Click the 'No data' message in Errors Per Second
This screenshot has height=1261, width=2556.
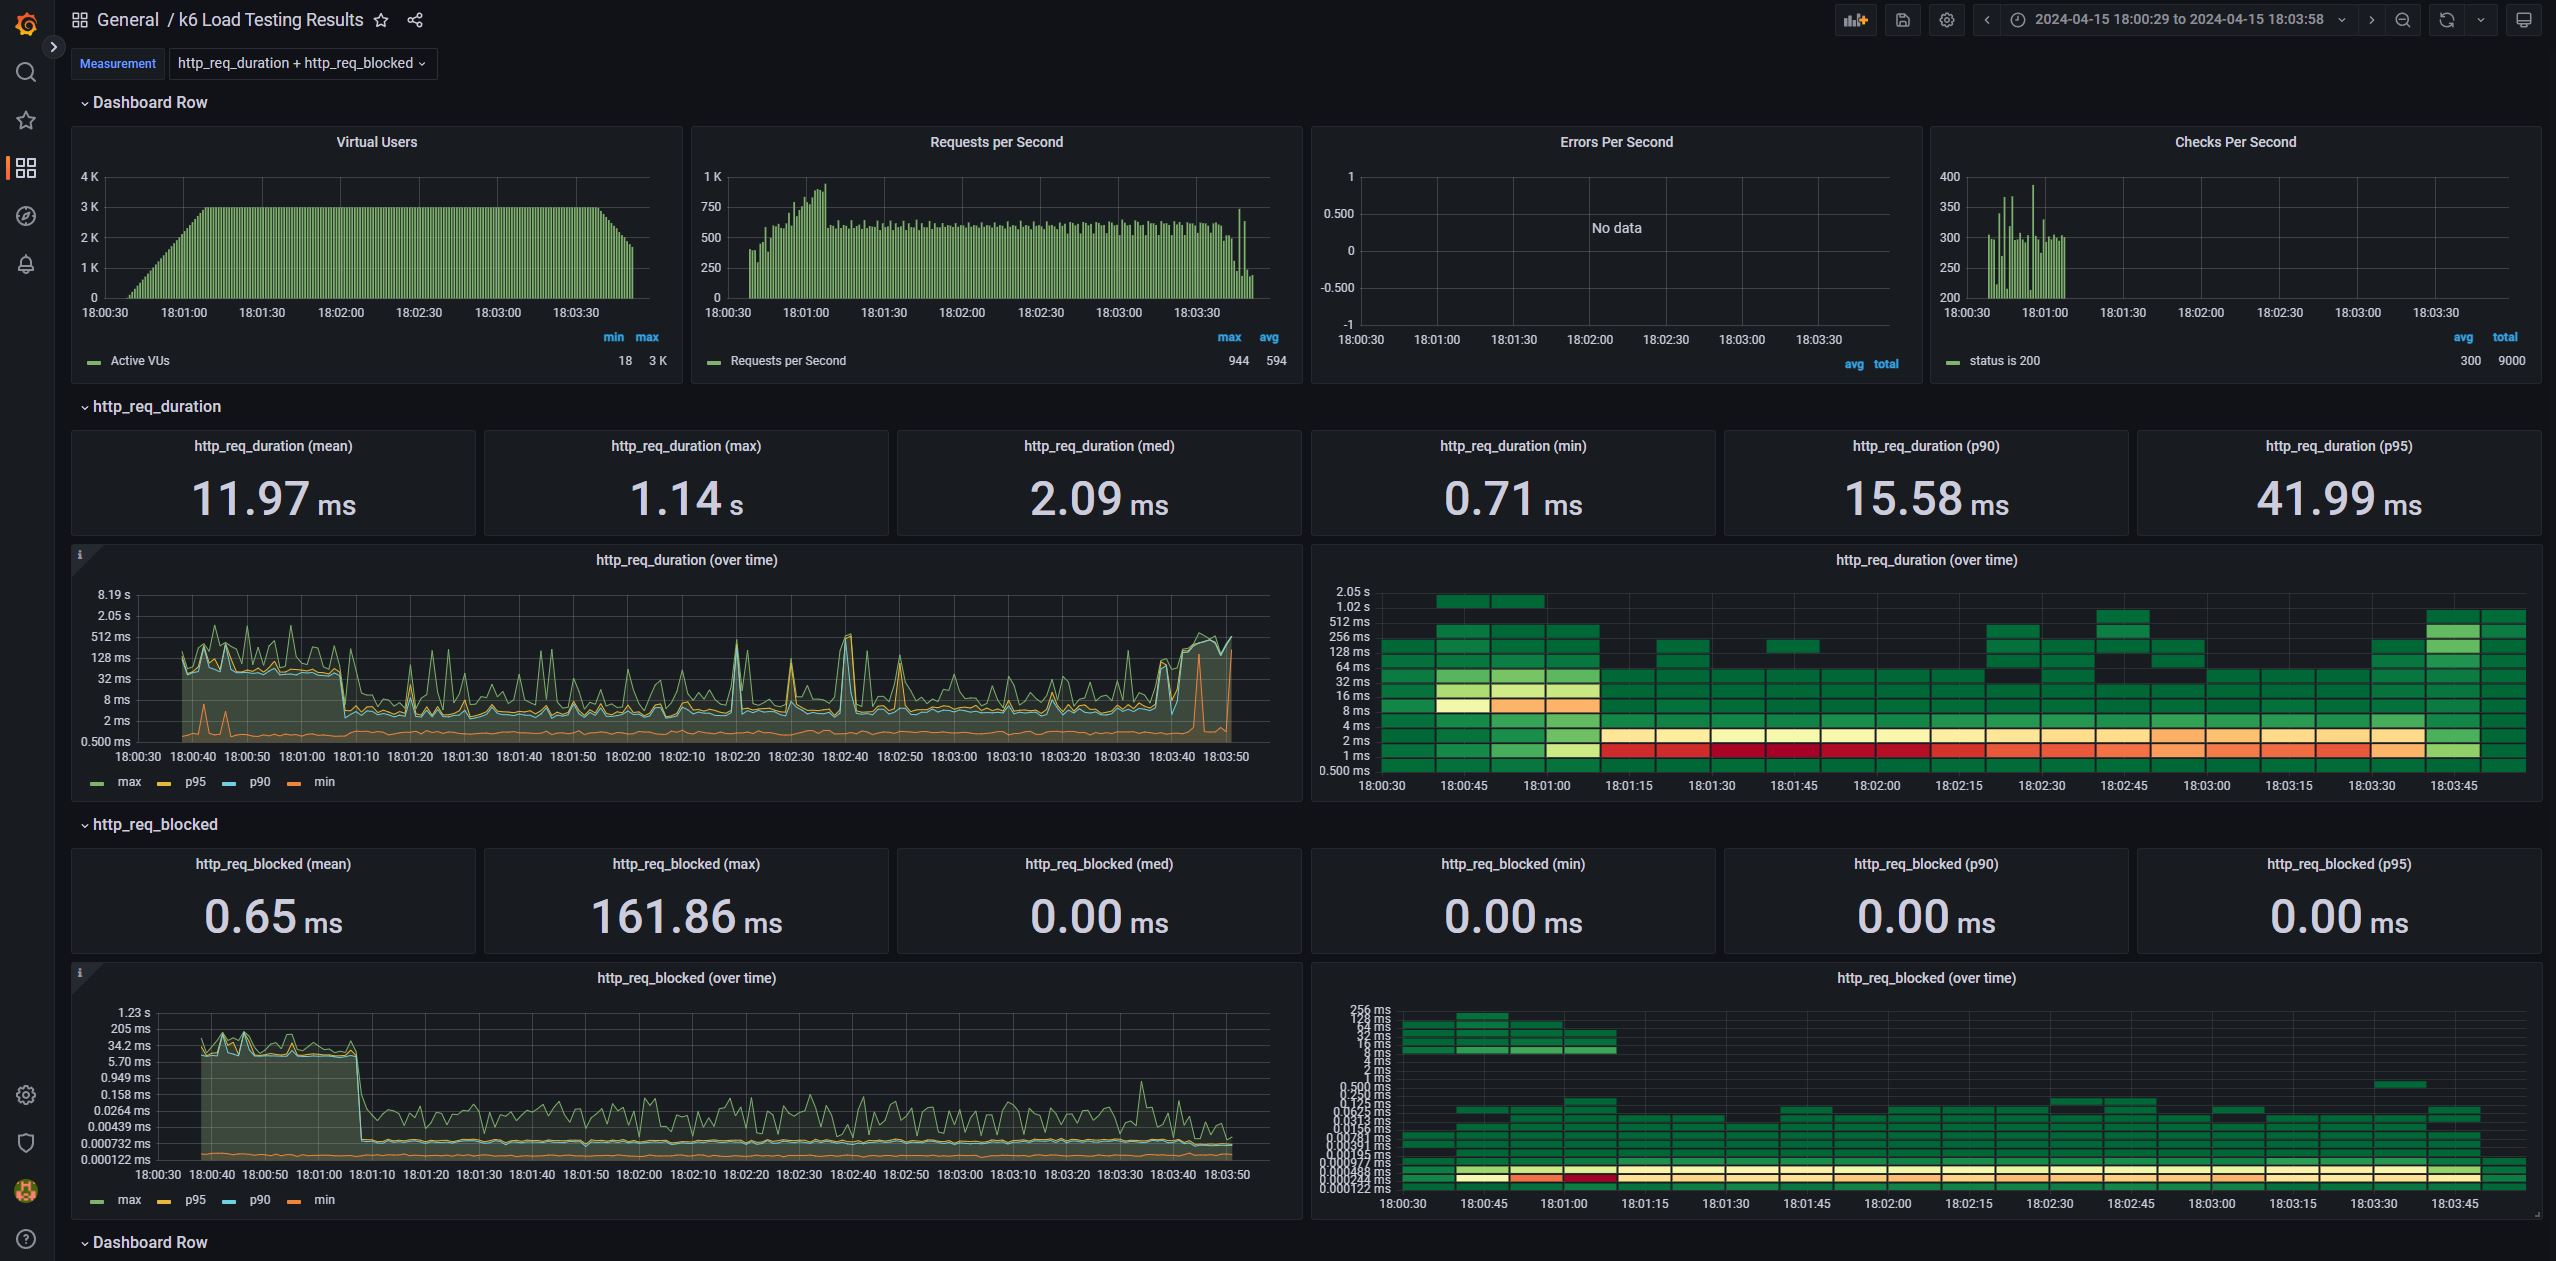pyautogui.click(x=1616, y=228)
